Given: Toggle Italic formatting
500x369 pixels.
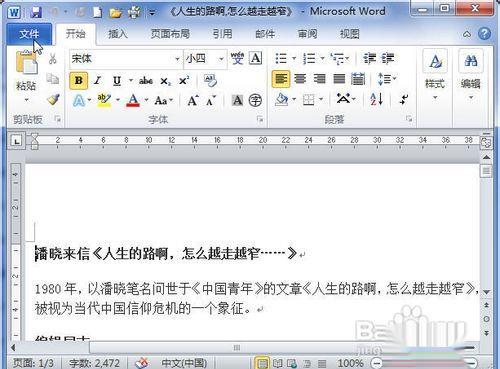Looking at the screenshot, I should (97, 80).
